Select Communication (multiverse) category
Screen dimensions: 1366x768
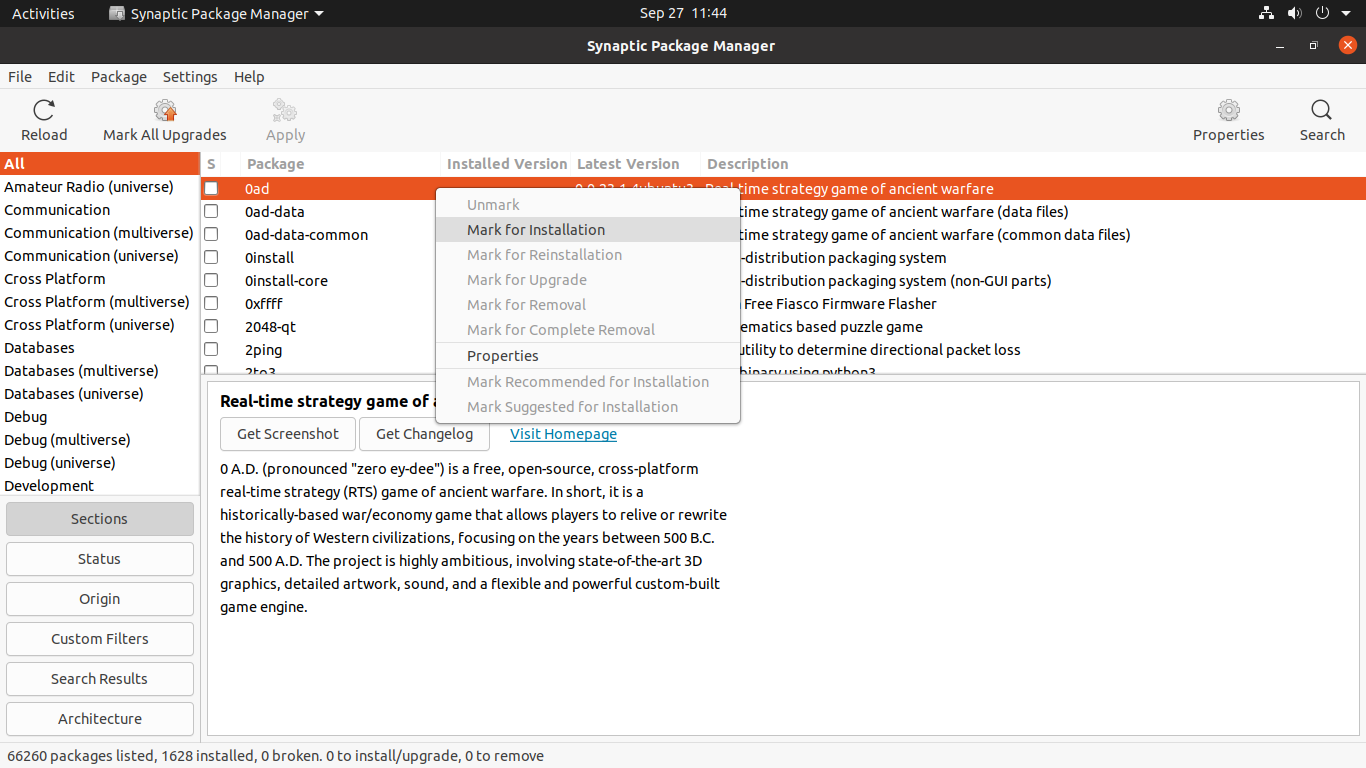point(100,233)
